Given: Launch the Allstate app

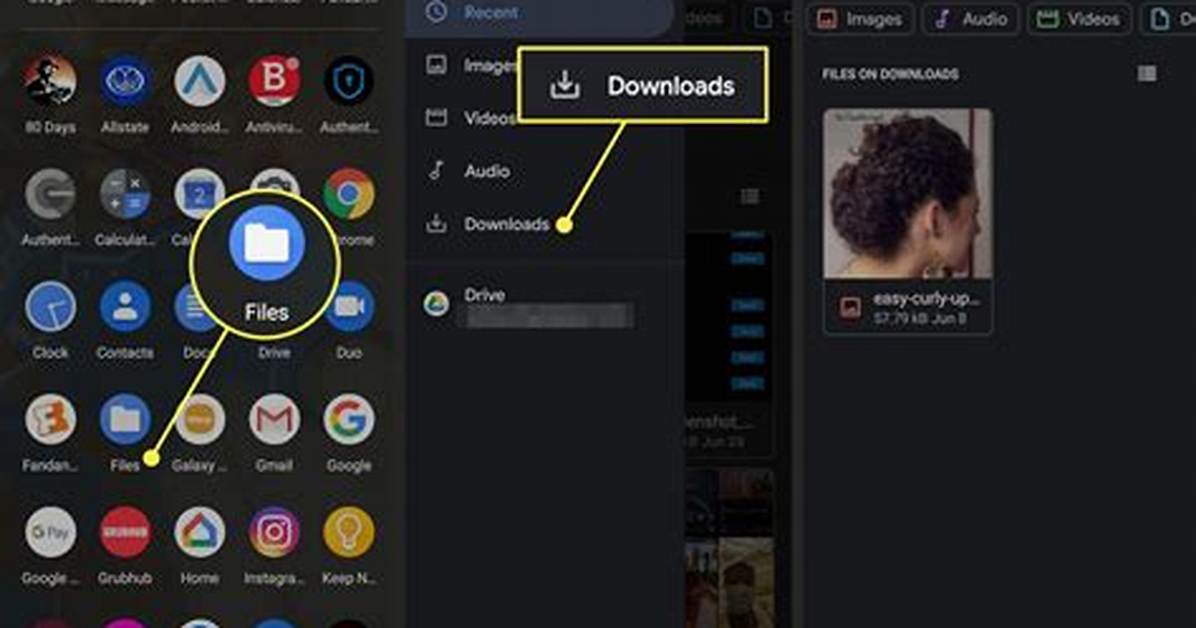Looking at the screenshot, I should click(x=124, y=80).
